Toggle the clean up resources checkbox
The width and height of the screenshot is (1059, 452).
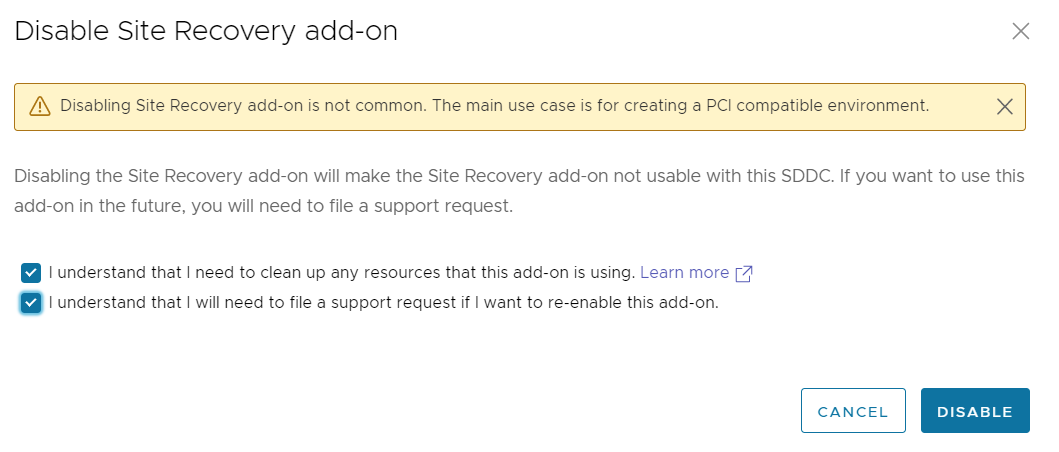pos(31,273)
